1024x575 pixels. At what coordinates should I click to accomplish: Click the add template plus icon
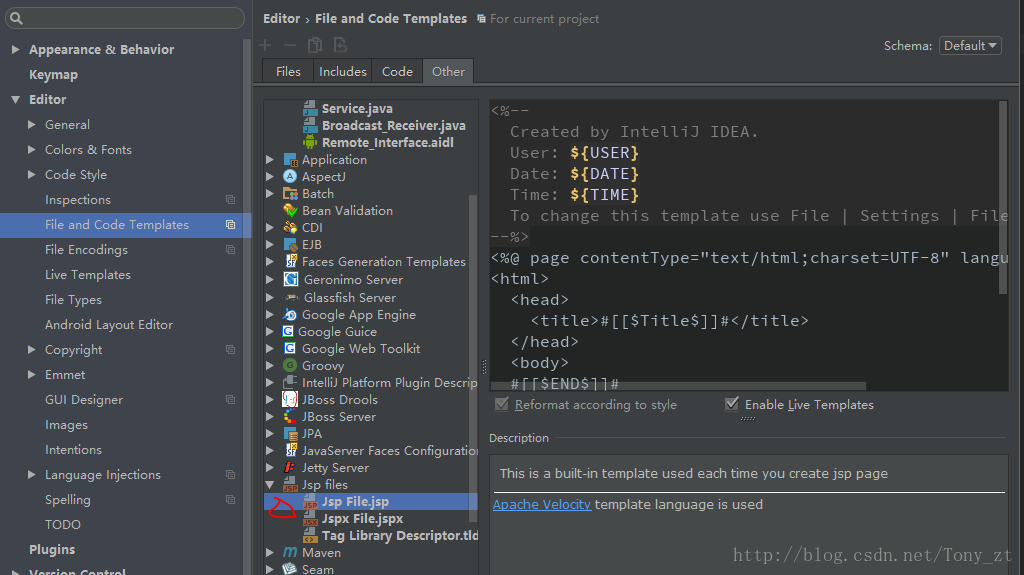pyautogui.click(x=265, y=45)
